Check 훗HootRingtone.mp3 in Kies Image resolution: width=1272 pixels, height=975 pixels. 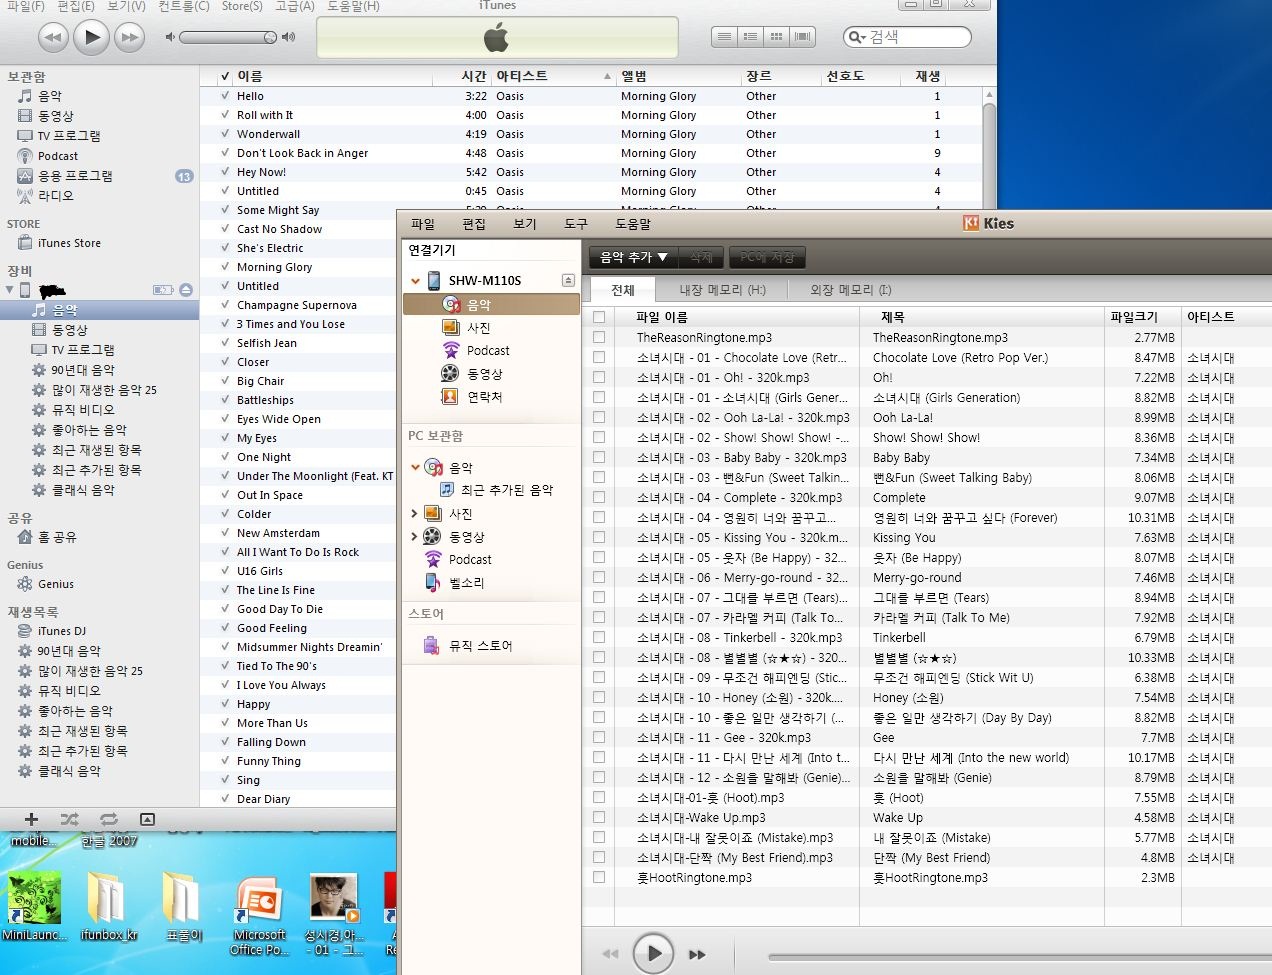click(599, 877)
